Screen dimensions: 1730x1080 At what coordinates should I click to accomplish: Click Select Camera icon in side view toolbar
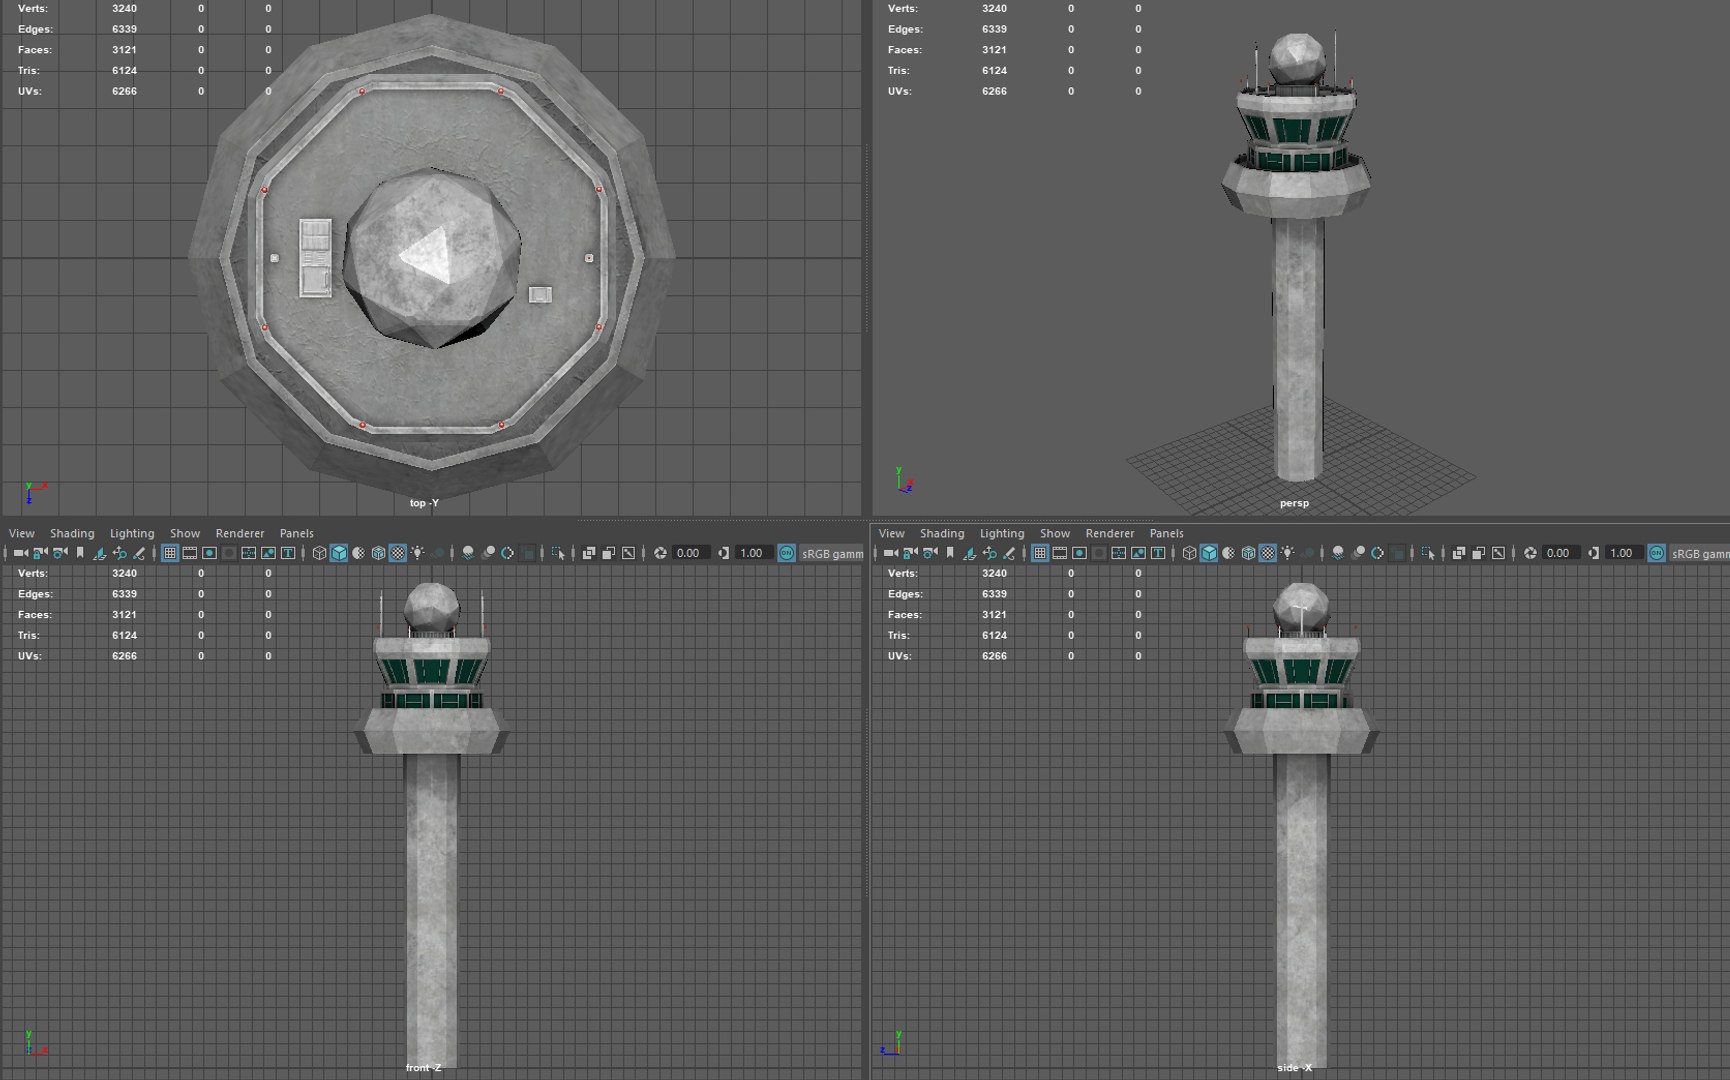(x=890, y=553)
